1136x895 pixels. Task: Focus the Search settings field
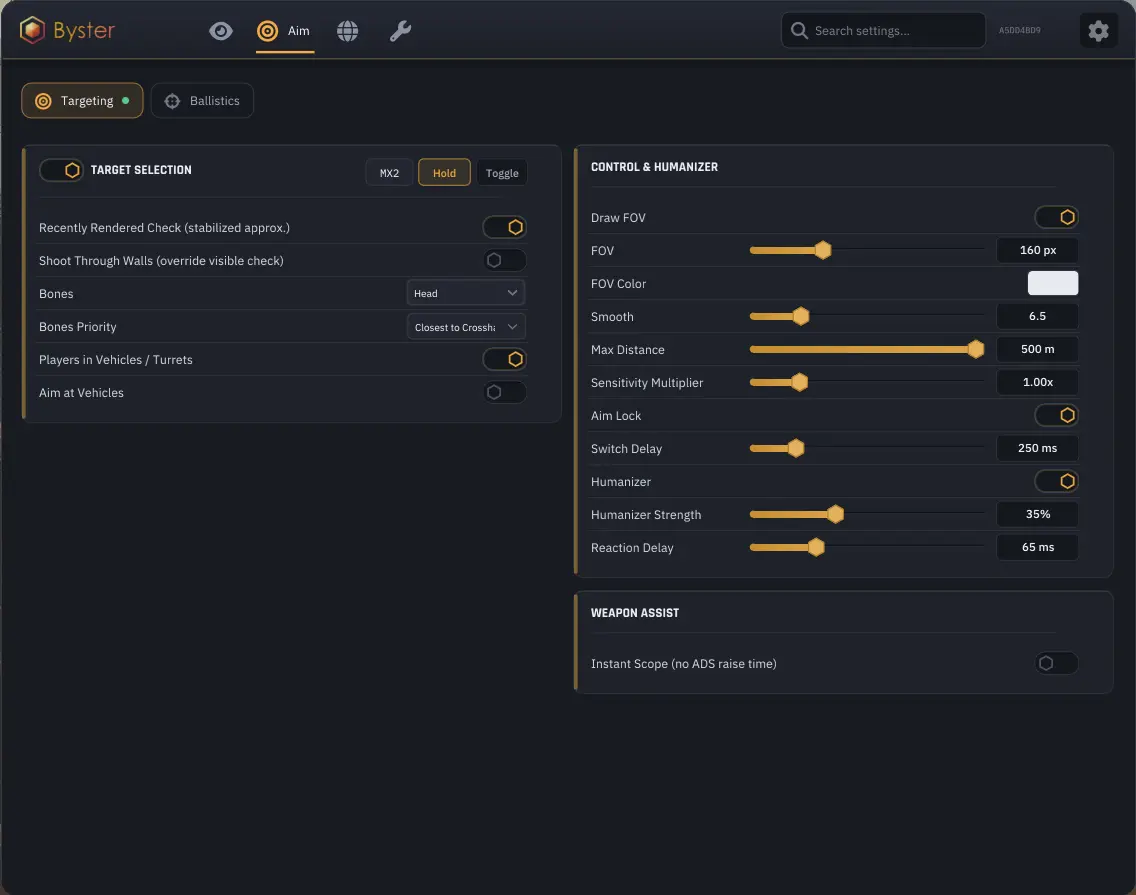click(883, 30)
